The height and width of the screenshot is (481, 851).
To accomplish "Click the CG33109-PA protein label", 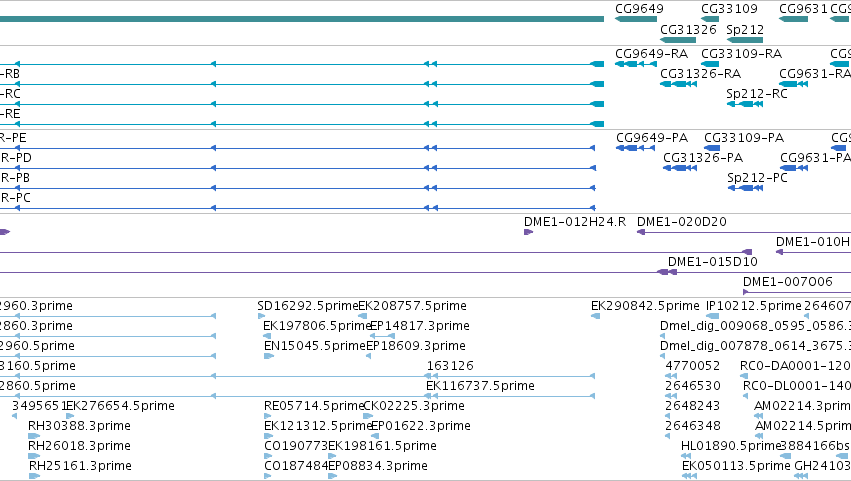I will click(744, 138).
